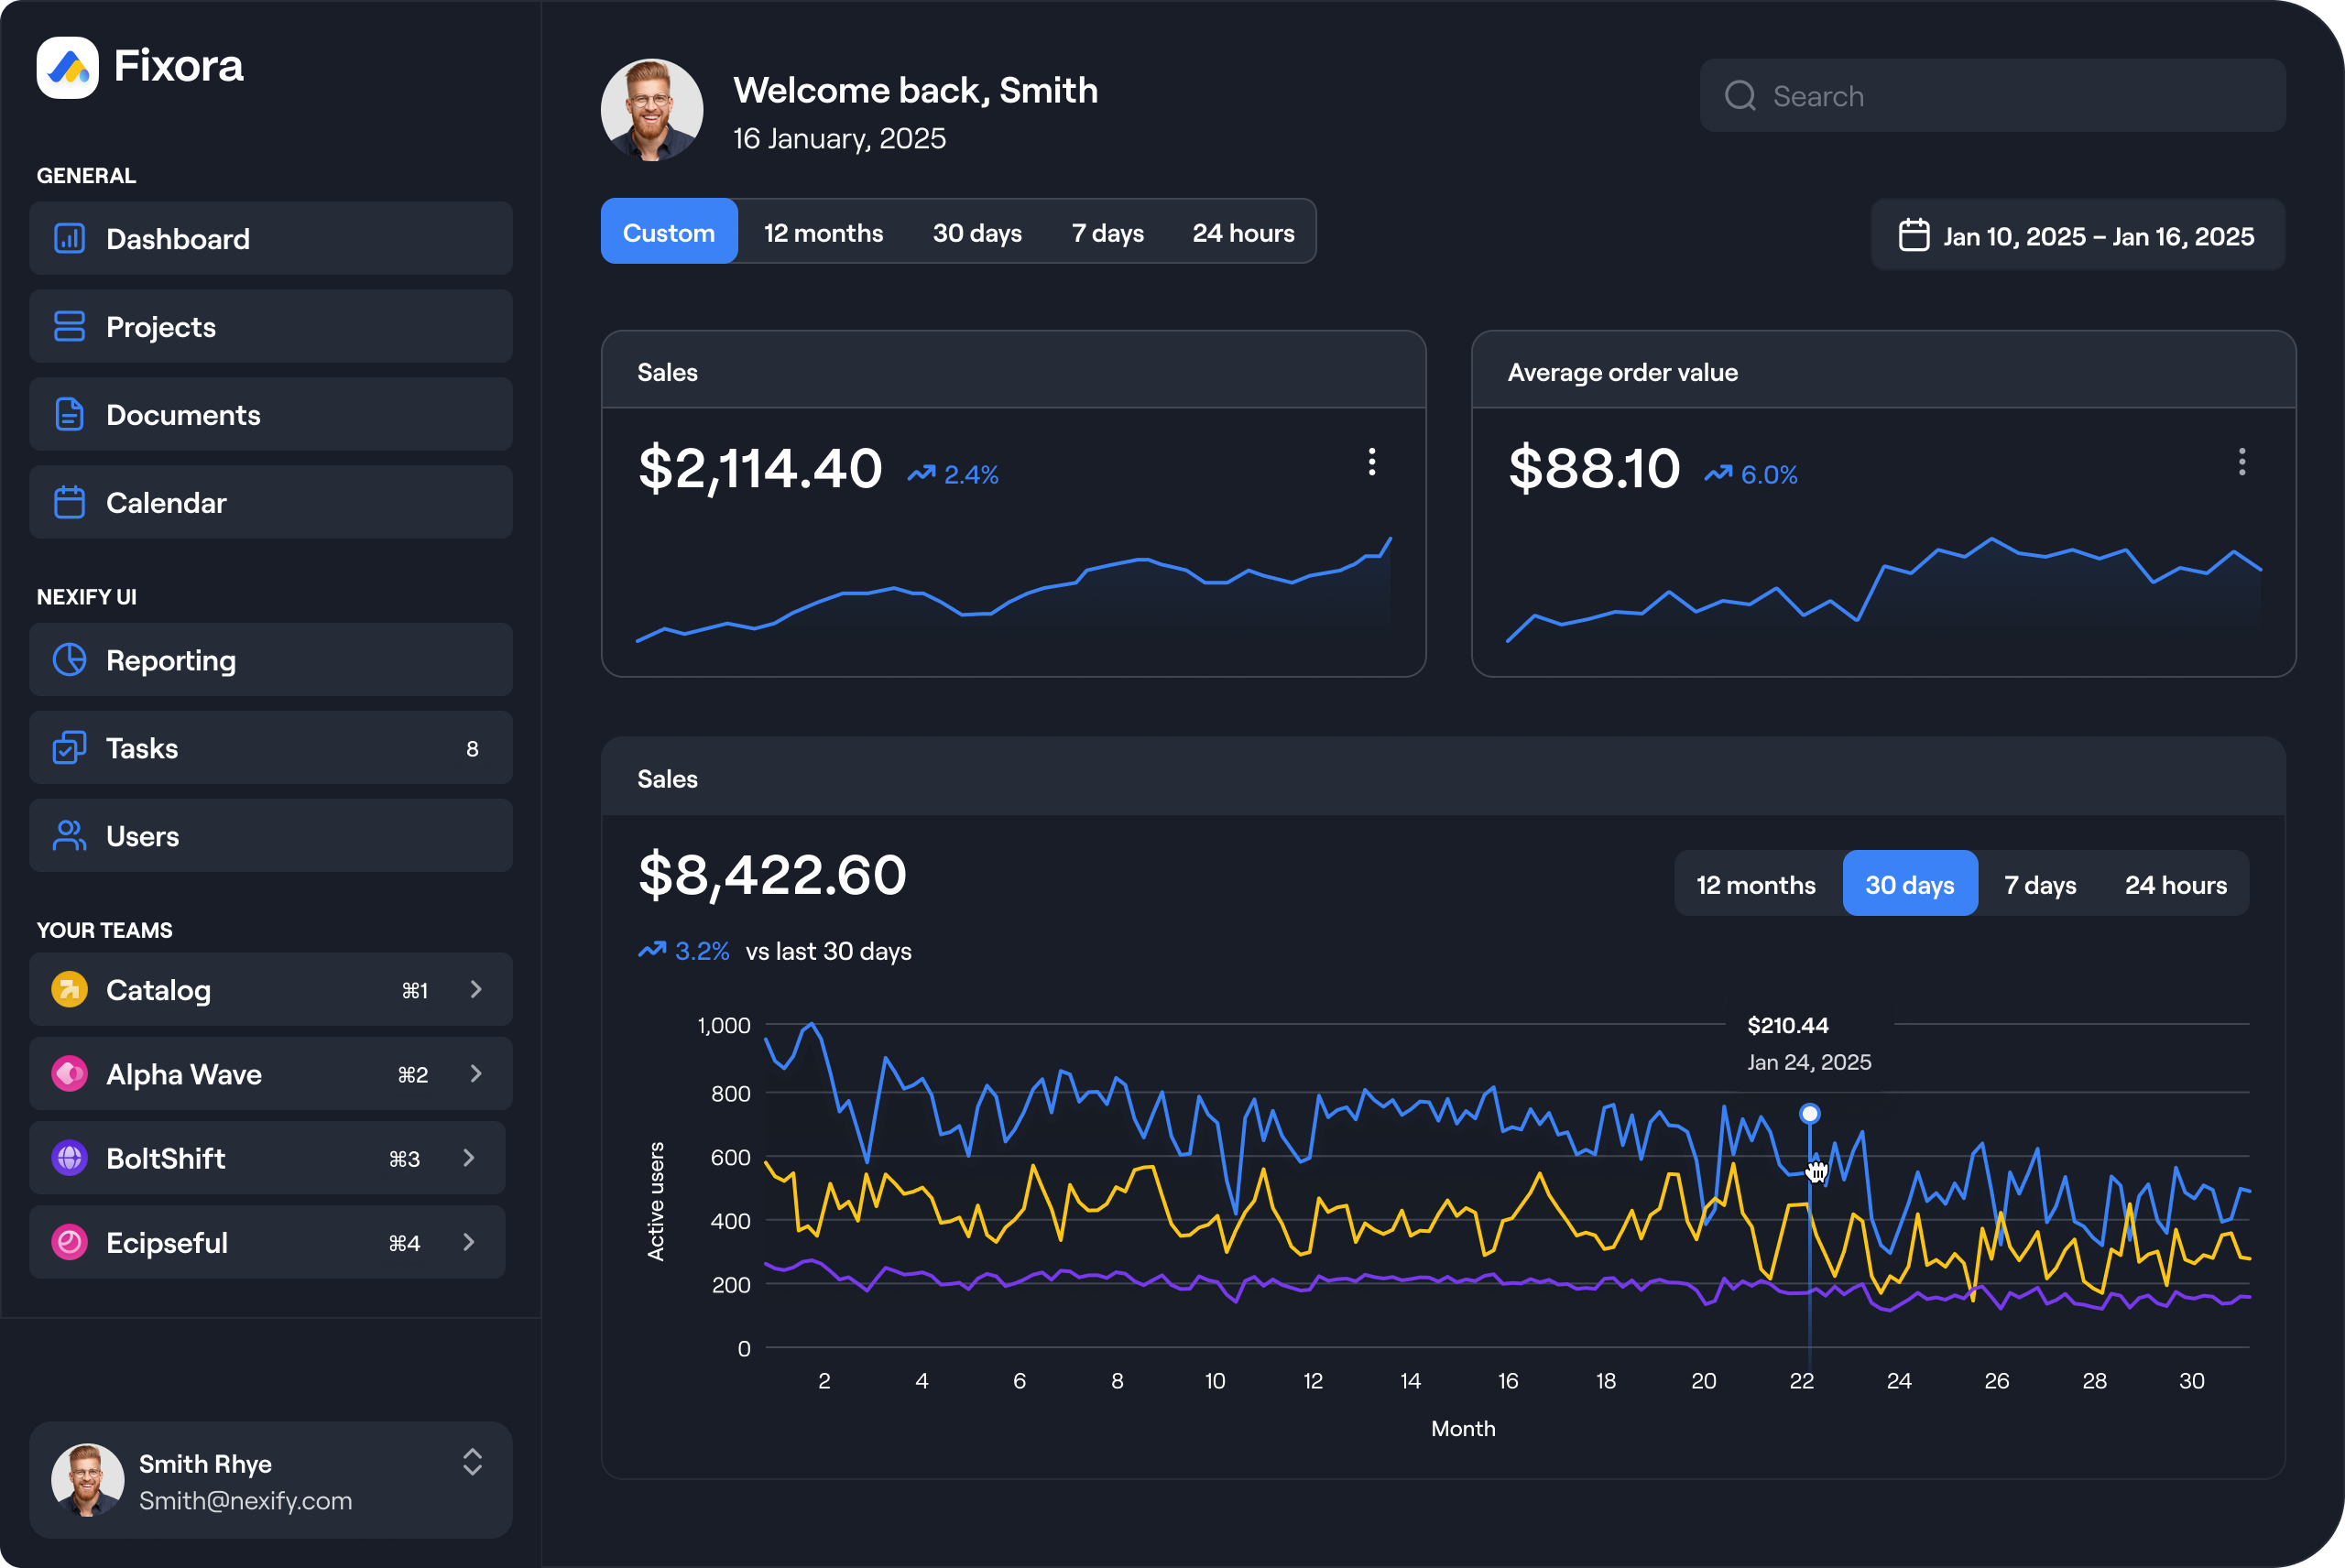Open Dashboard via its chart icon
2345x1568 pixels.
(x=69, y=239)
